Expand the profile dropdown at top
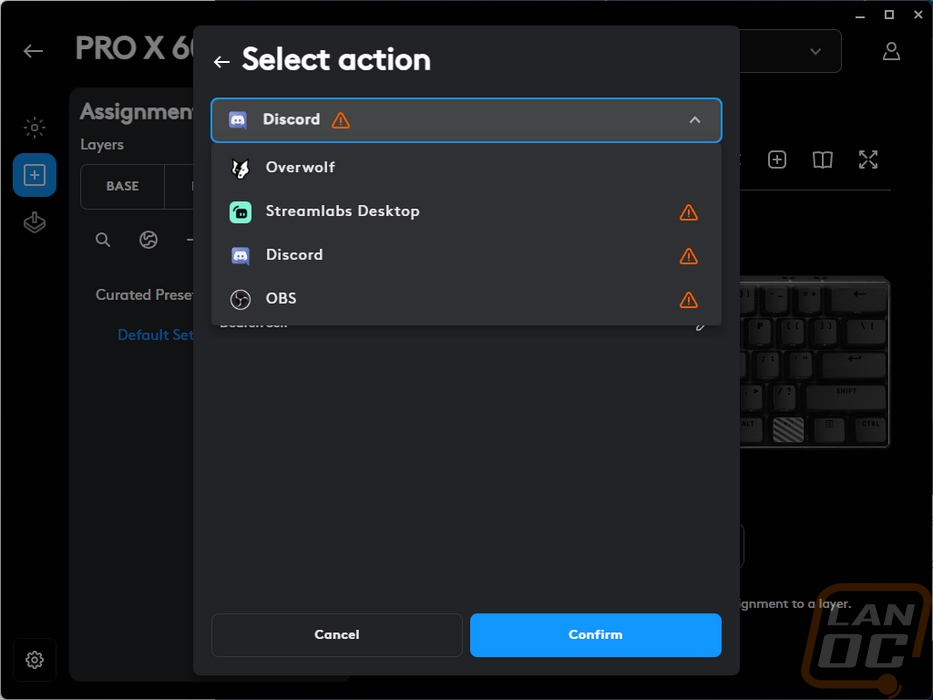This screenshot has height=700, width=933. pyautogui.click(x=815, y=51)
